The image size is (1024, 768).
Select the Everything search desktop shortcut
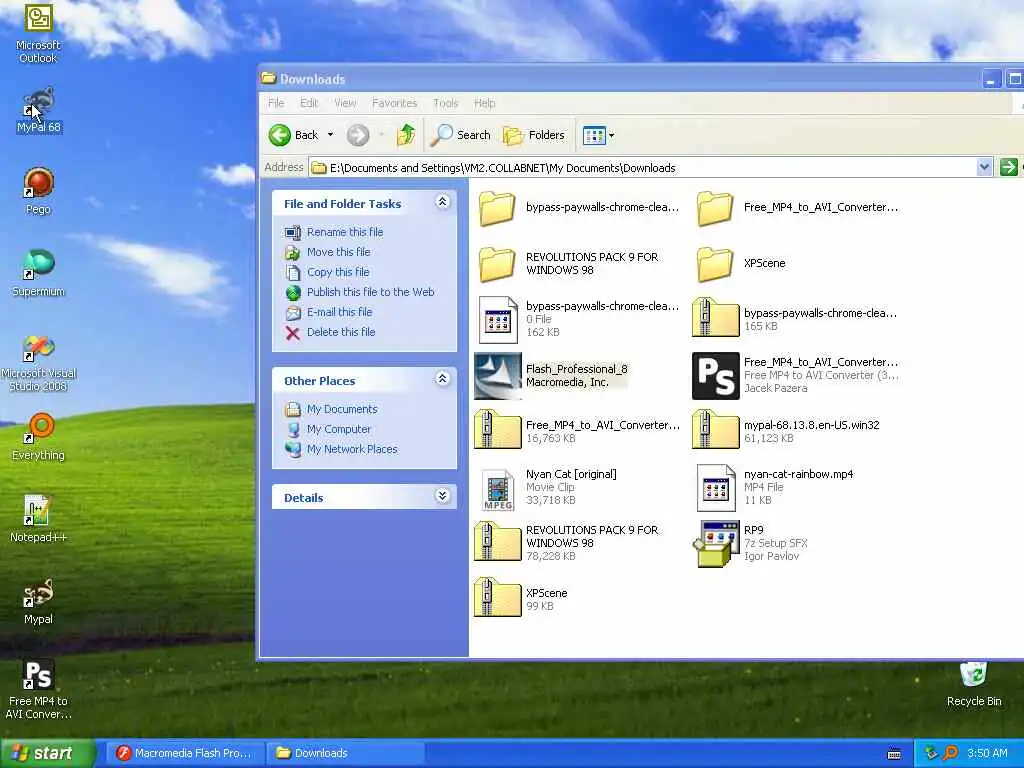point(38,436)
